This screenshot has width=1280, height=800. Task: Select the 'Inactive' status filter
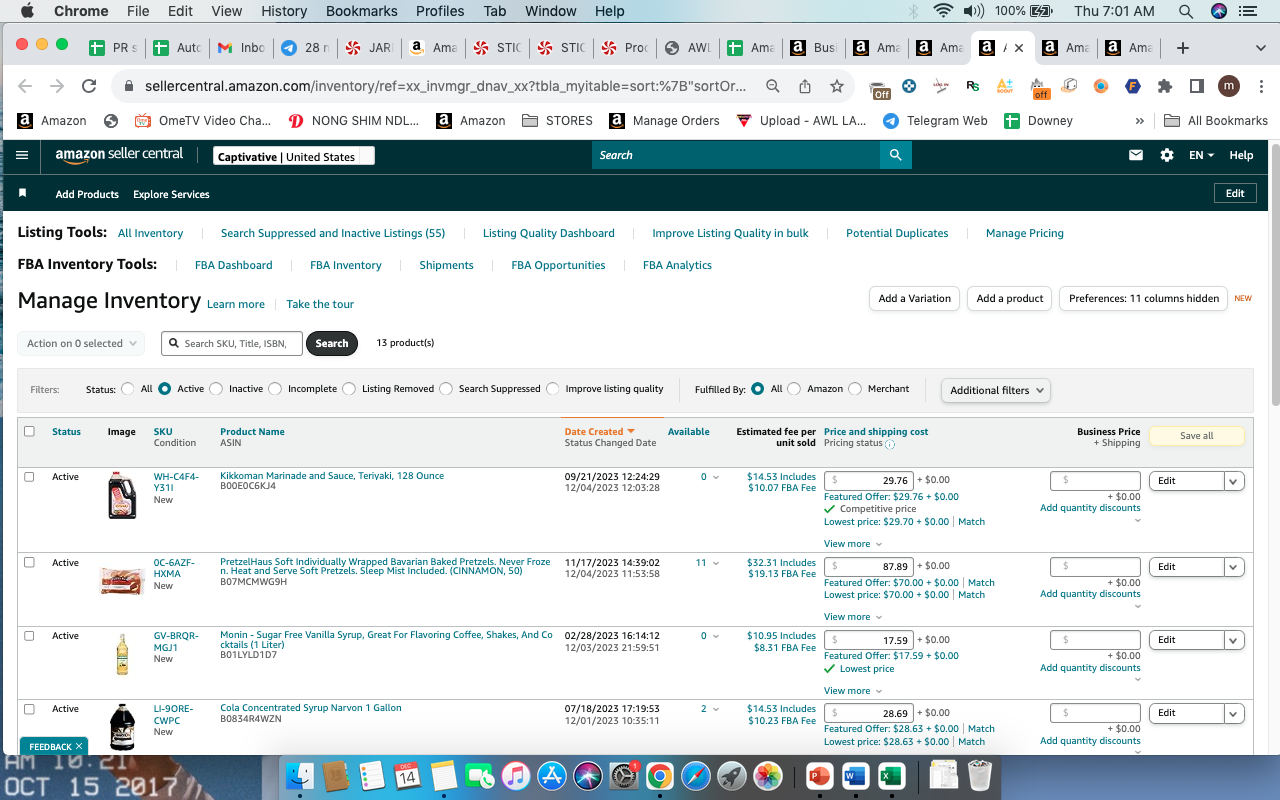pyautogui.click(x=216, y=389)
